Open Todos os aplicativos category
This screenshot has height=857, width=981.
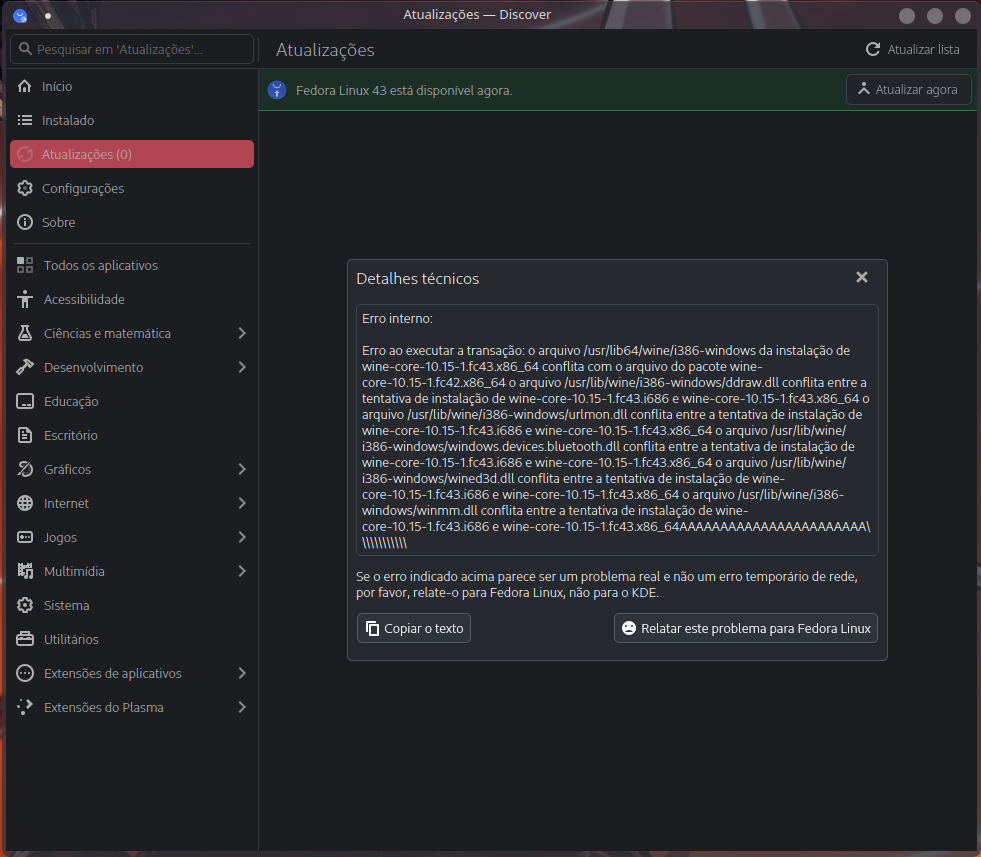pyautogui.click(x=100, y=266)
